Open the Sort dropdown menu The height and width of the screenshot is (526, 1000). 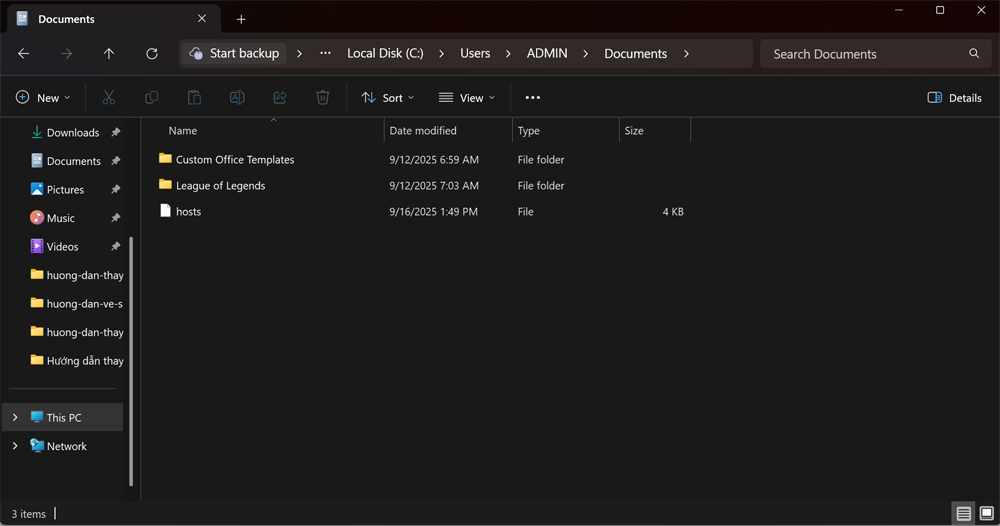(387, 97)
